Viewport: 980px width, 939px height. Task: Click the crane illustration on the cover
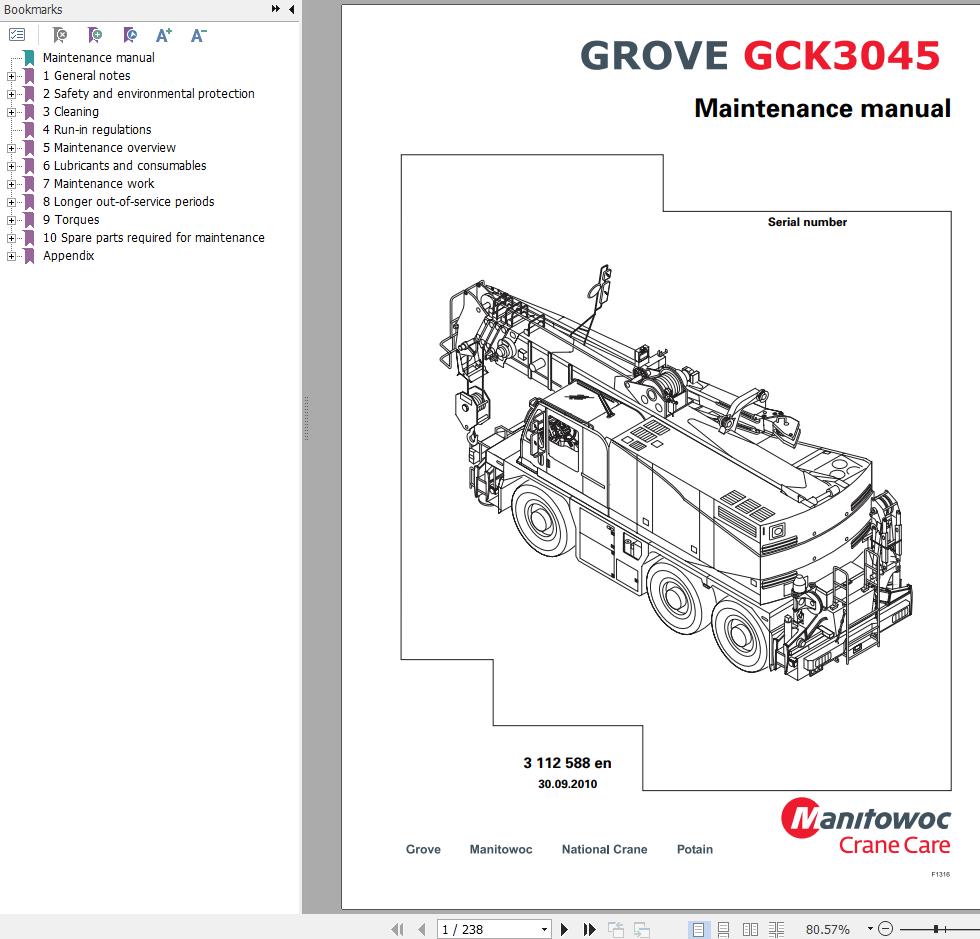676,473
